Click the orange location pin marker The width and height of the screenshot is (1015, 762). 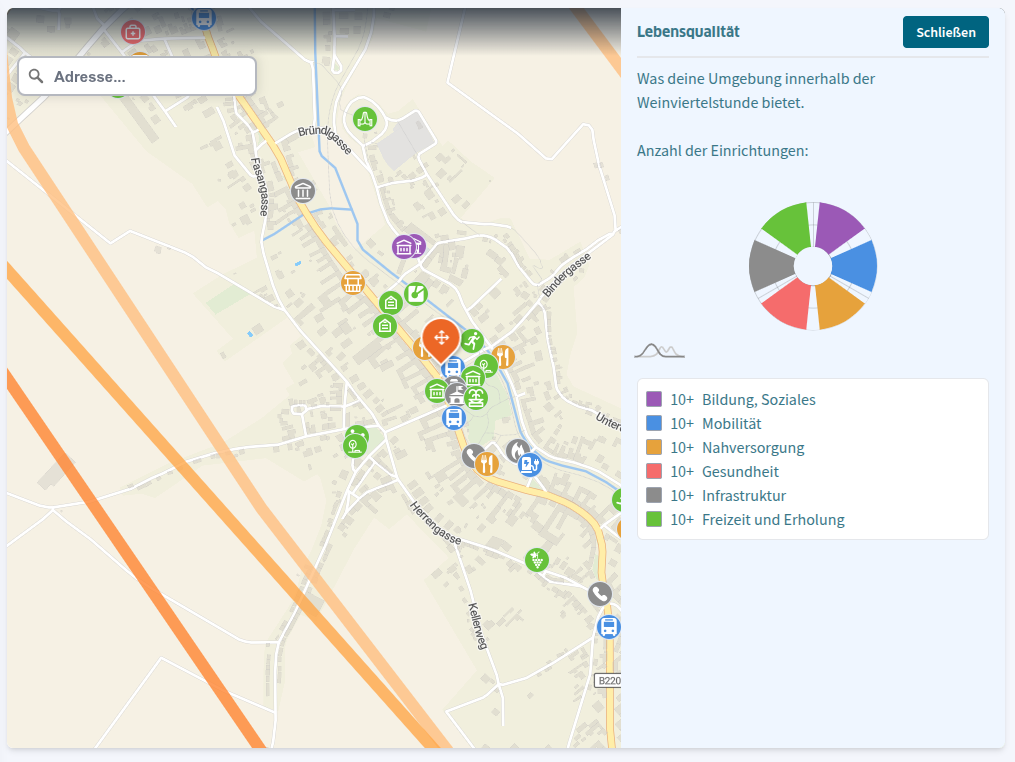point(441,338)
